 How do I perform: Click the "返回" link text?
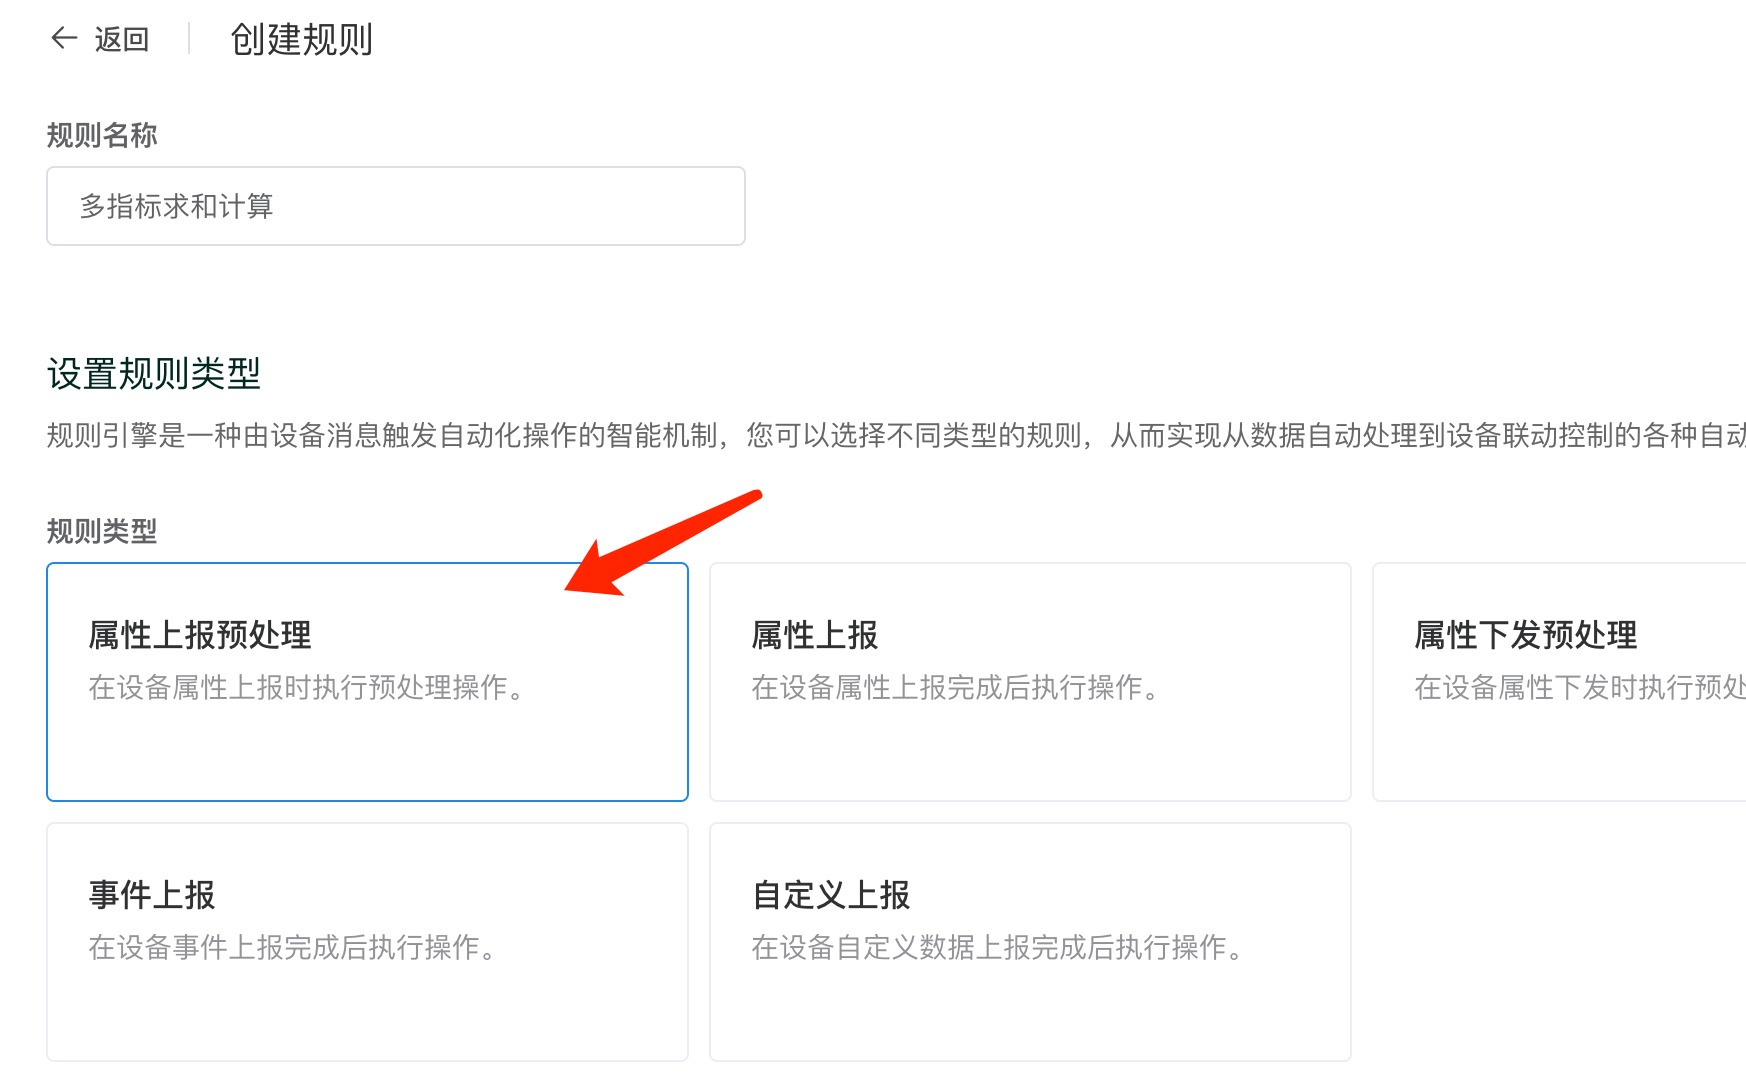pyautogui.click(x=122, y=40)
